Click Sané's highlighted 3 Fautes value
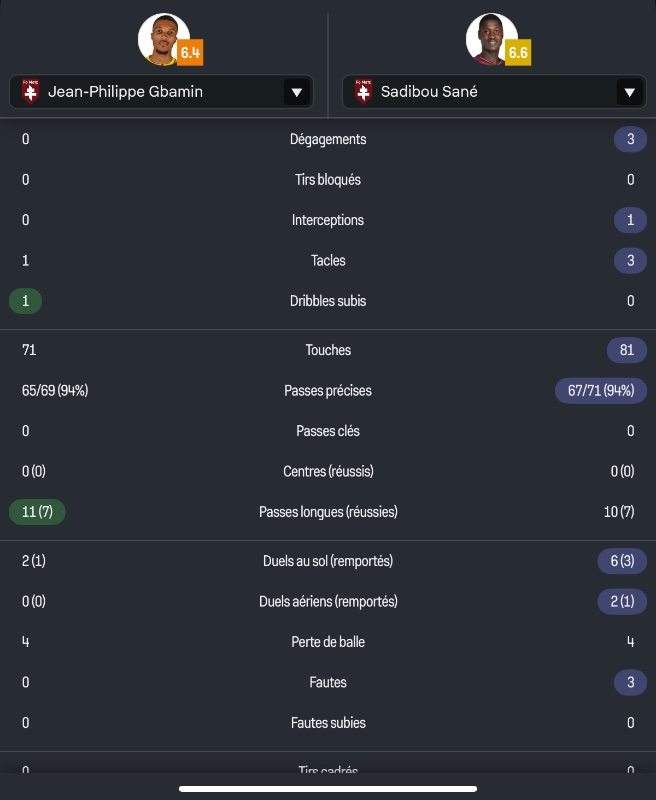 tap(630, 682)
